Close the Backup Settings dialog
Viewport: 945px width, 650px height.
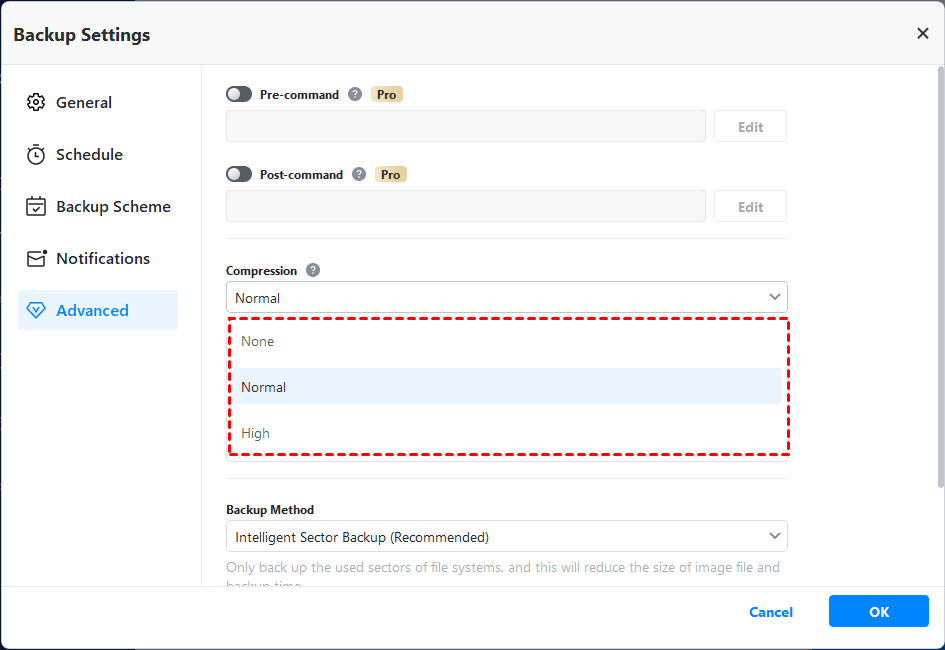tap(922, 34)
